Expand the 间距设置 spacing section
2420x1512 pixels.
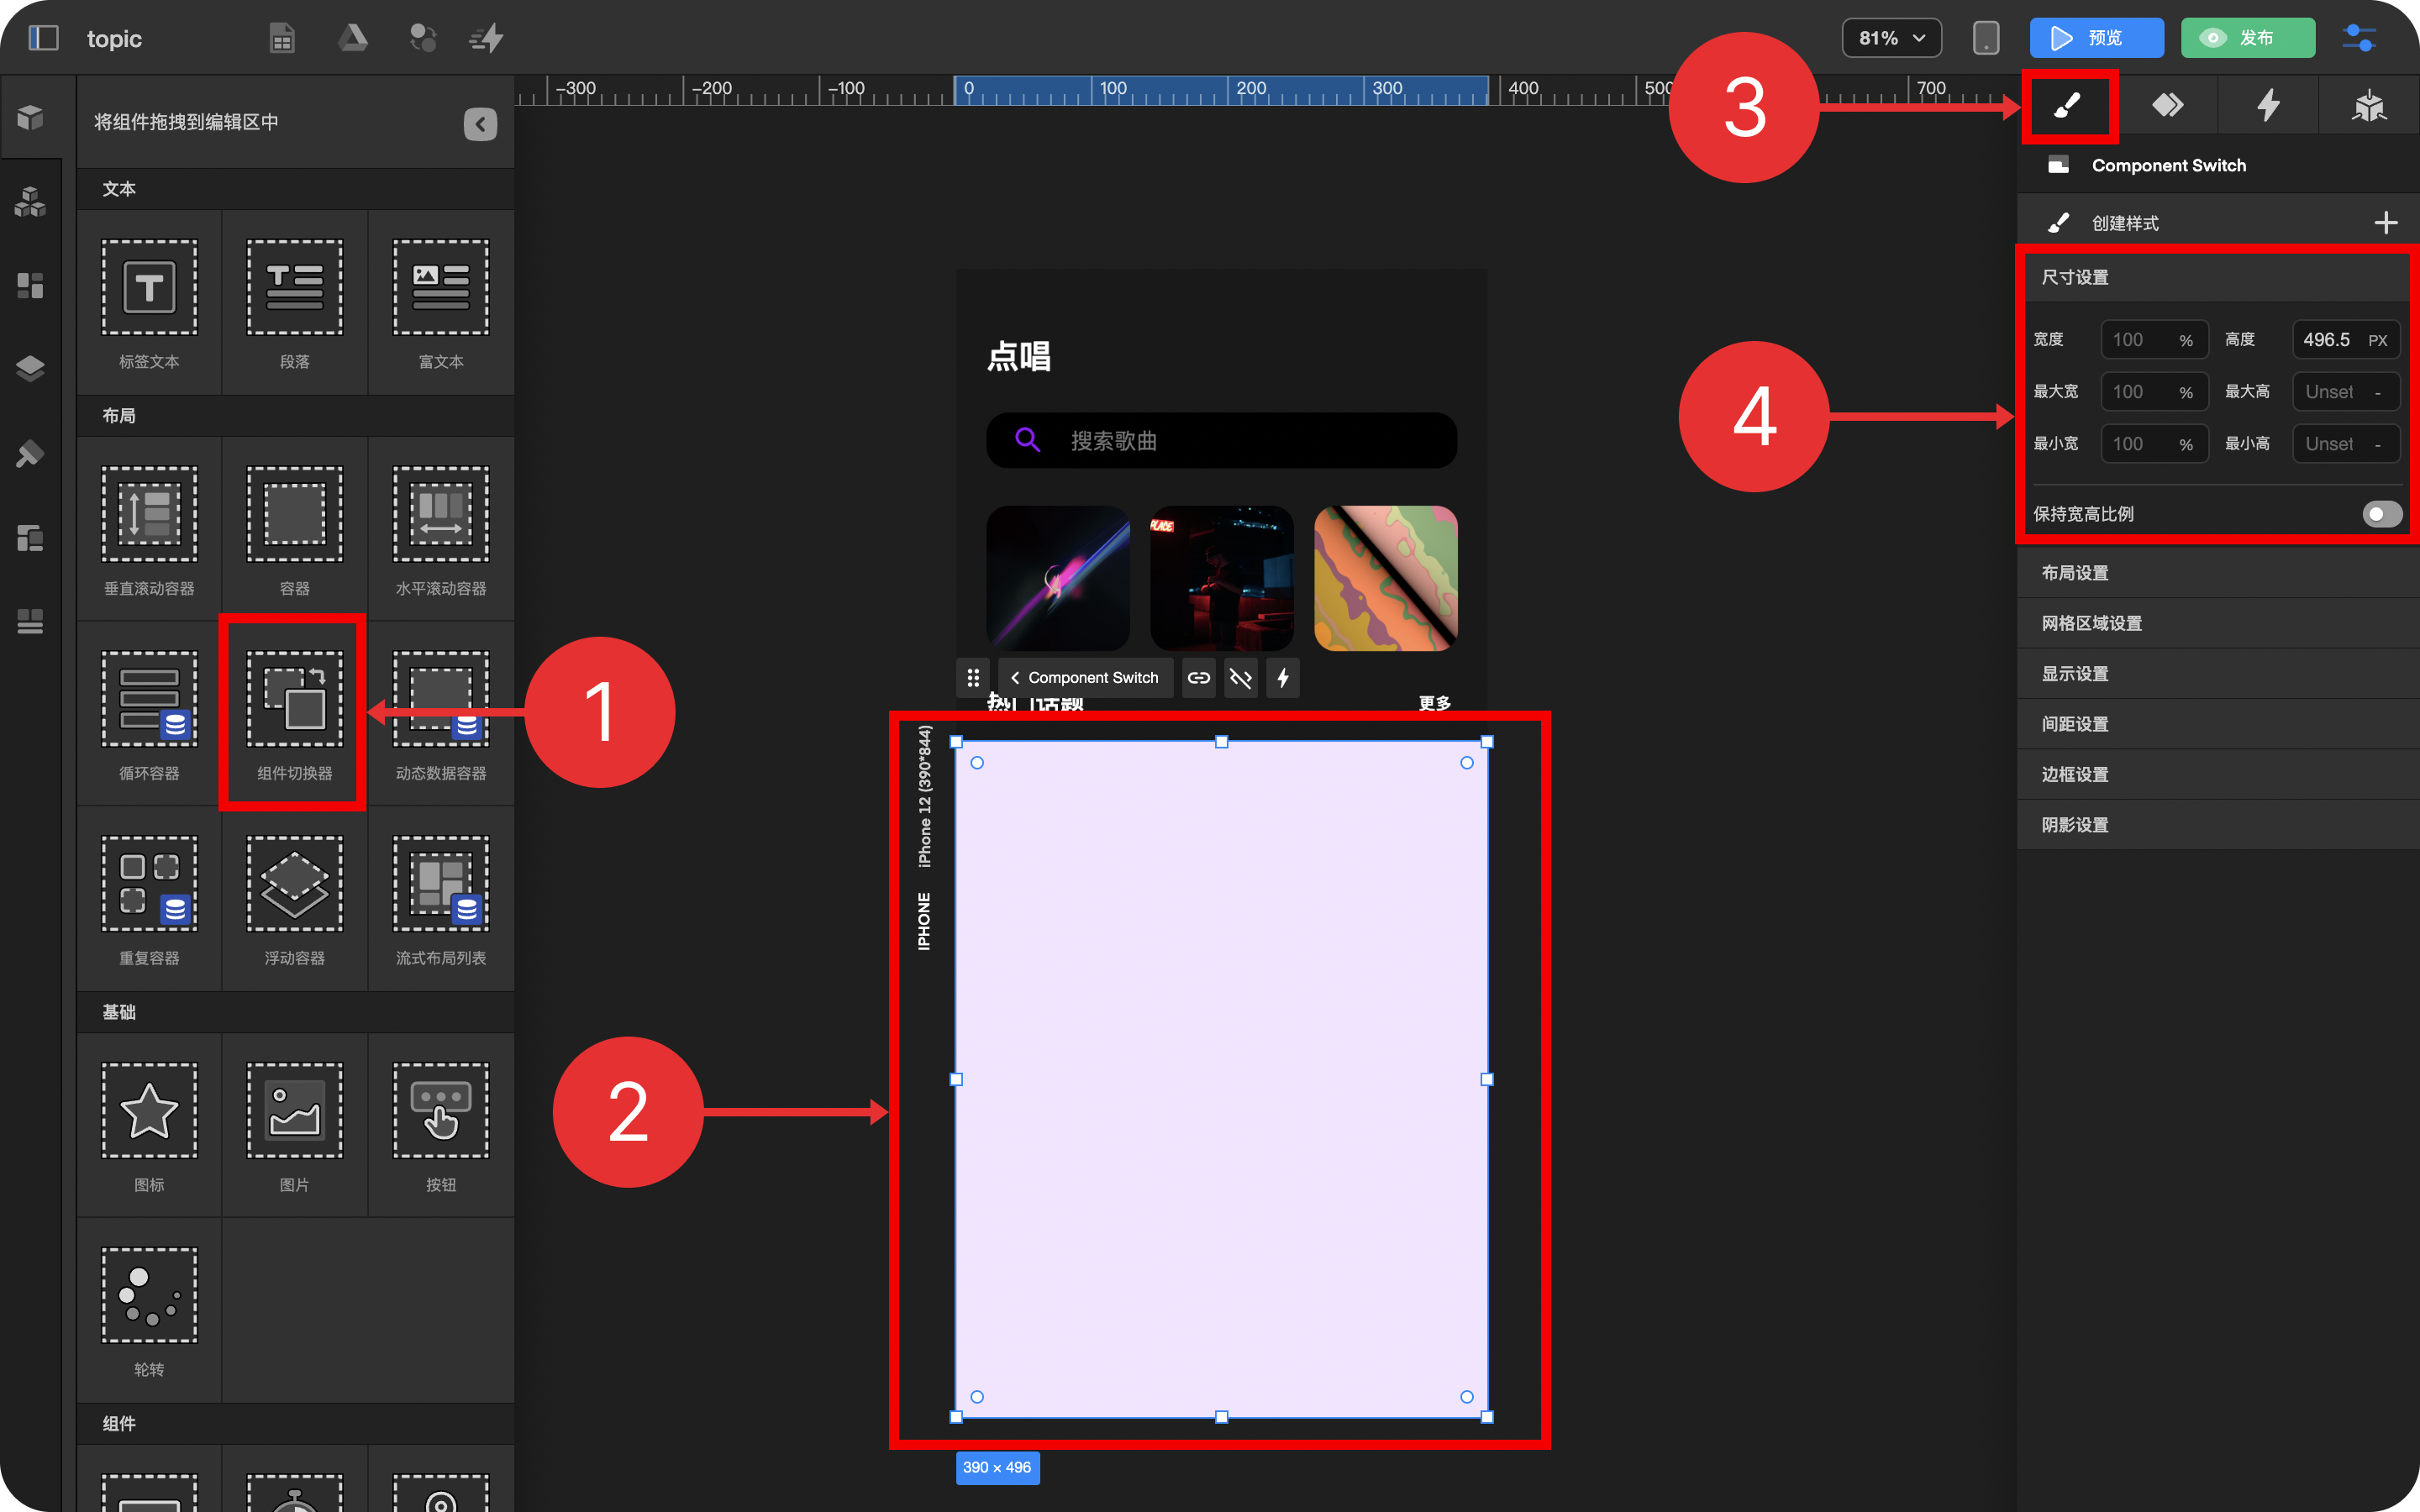point(2217,724)
